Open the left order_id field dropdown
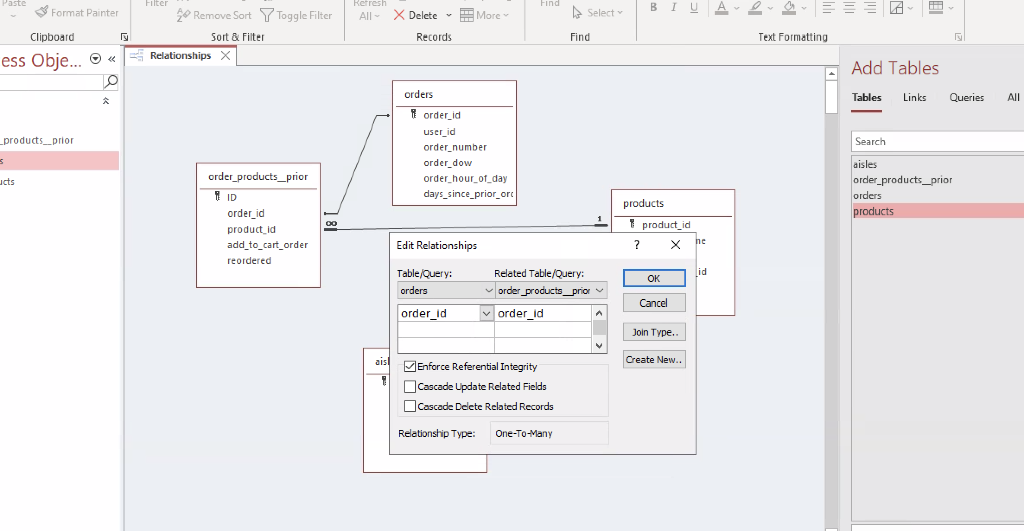The image size is (1024, 531). 487,314
